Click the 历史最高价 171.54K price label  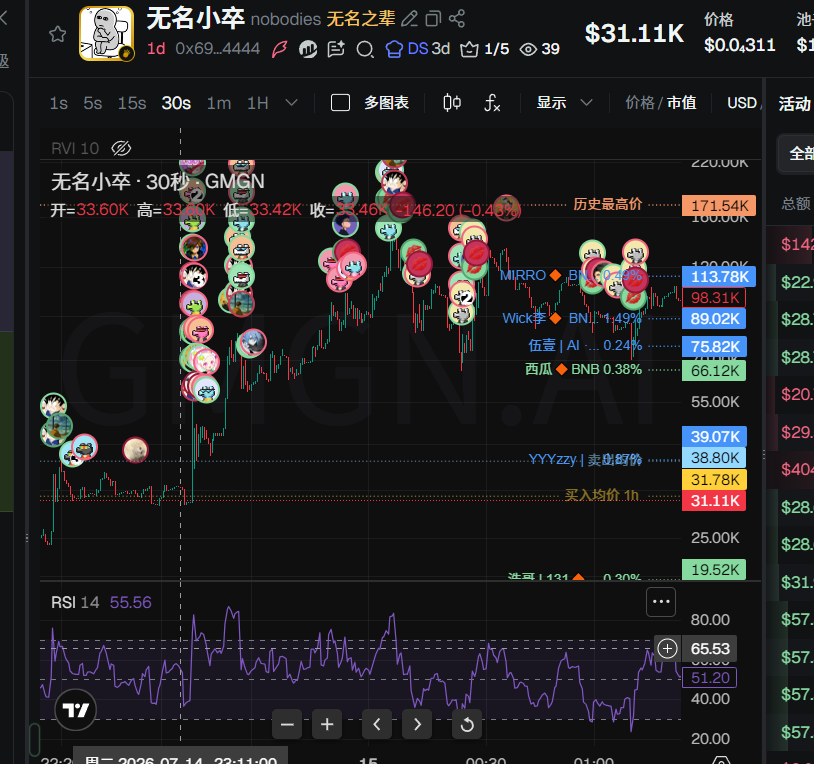(x=719, y=206)
